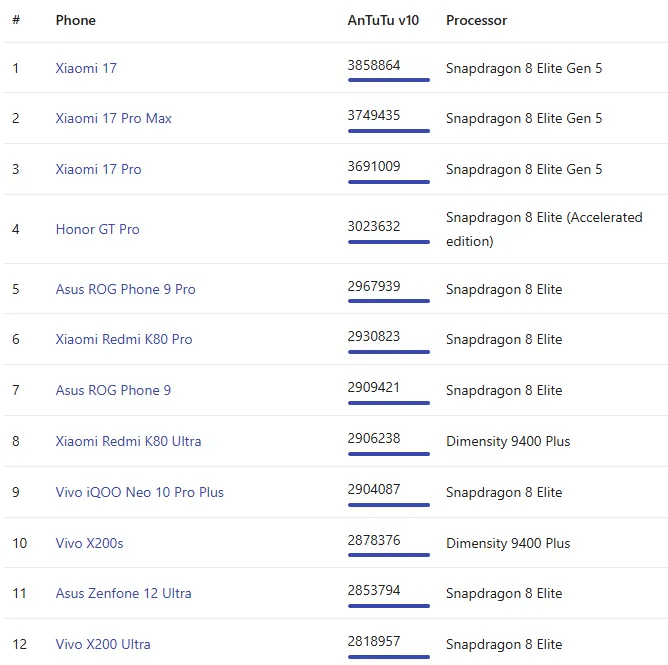Open the Honor GT Pro page
The image size is (668, 665).
pos(97,229)
